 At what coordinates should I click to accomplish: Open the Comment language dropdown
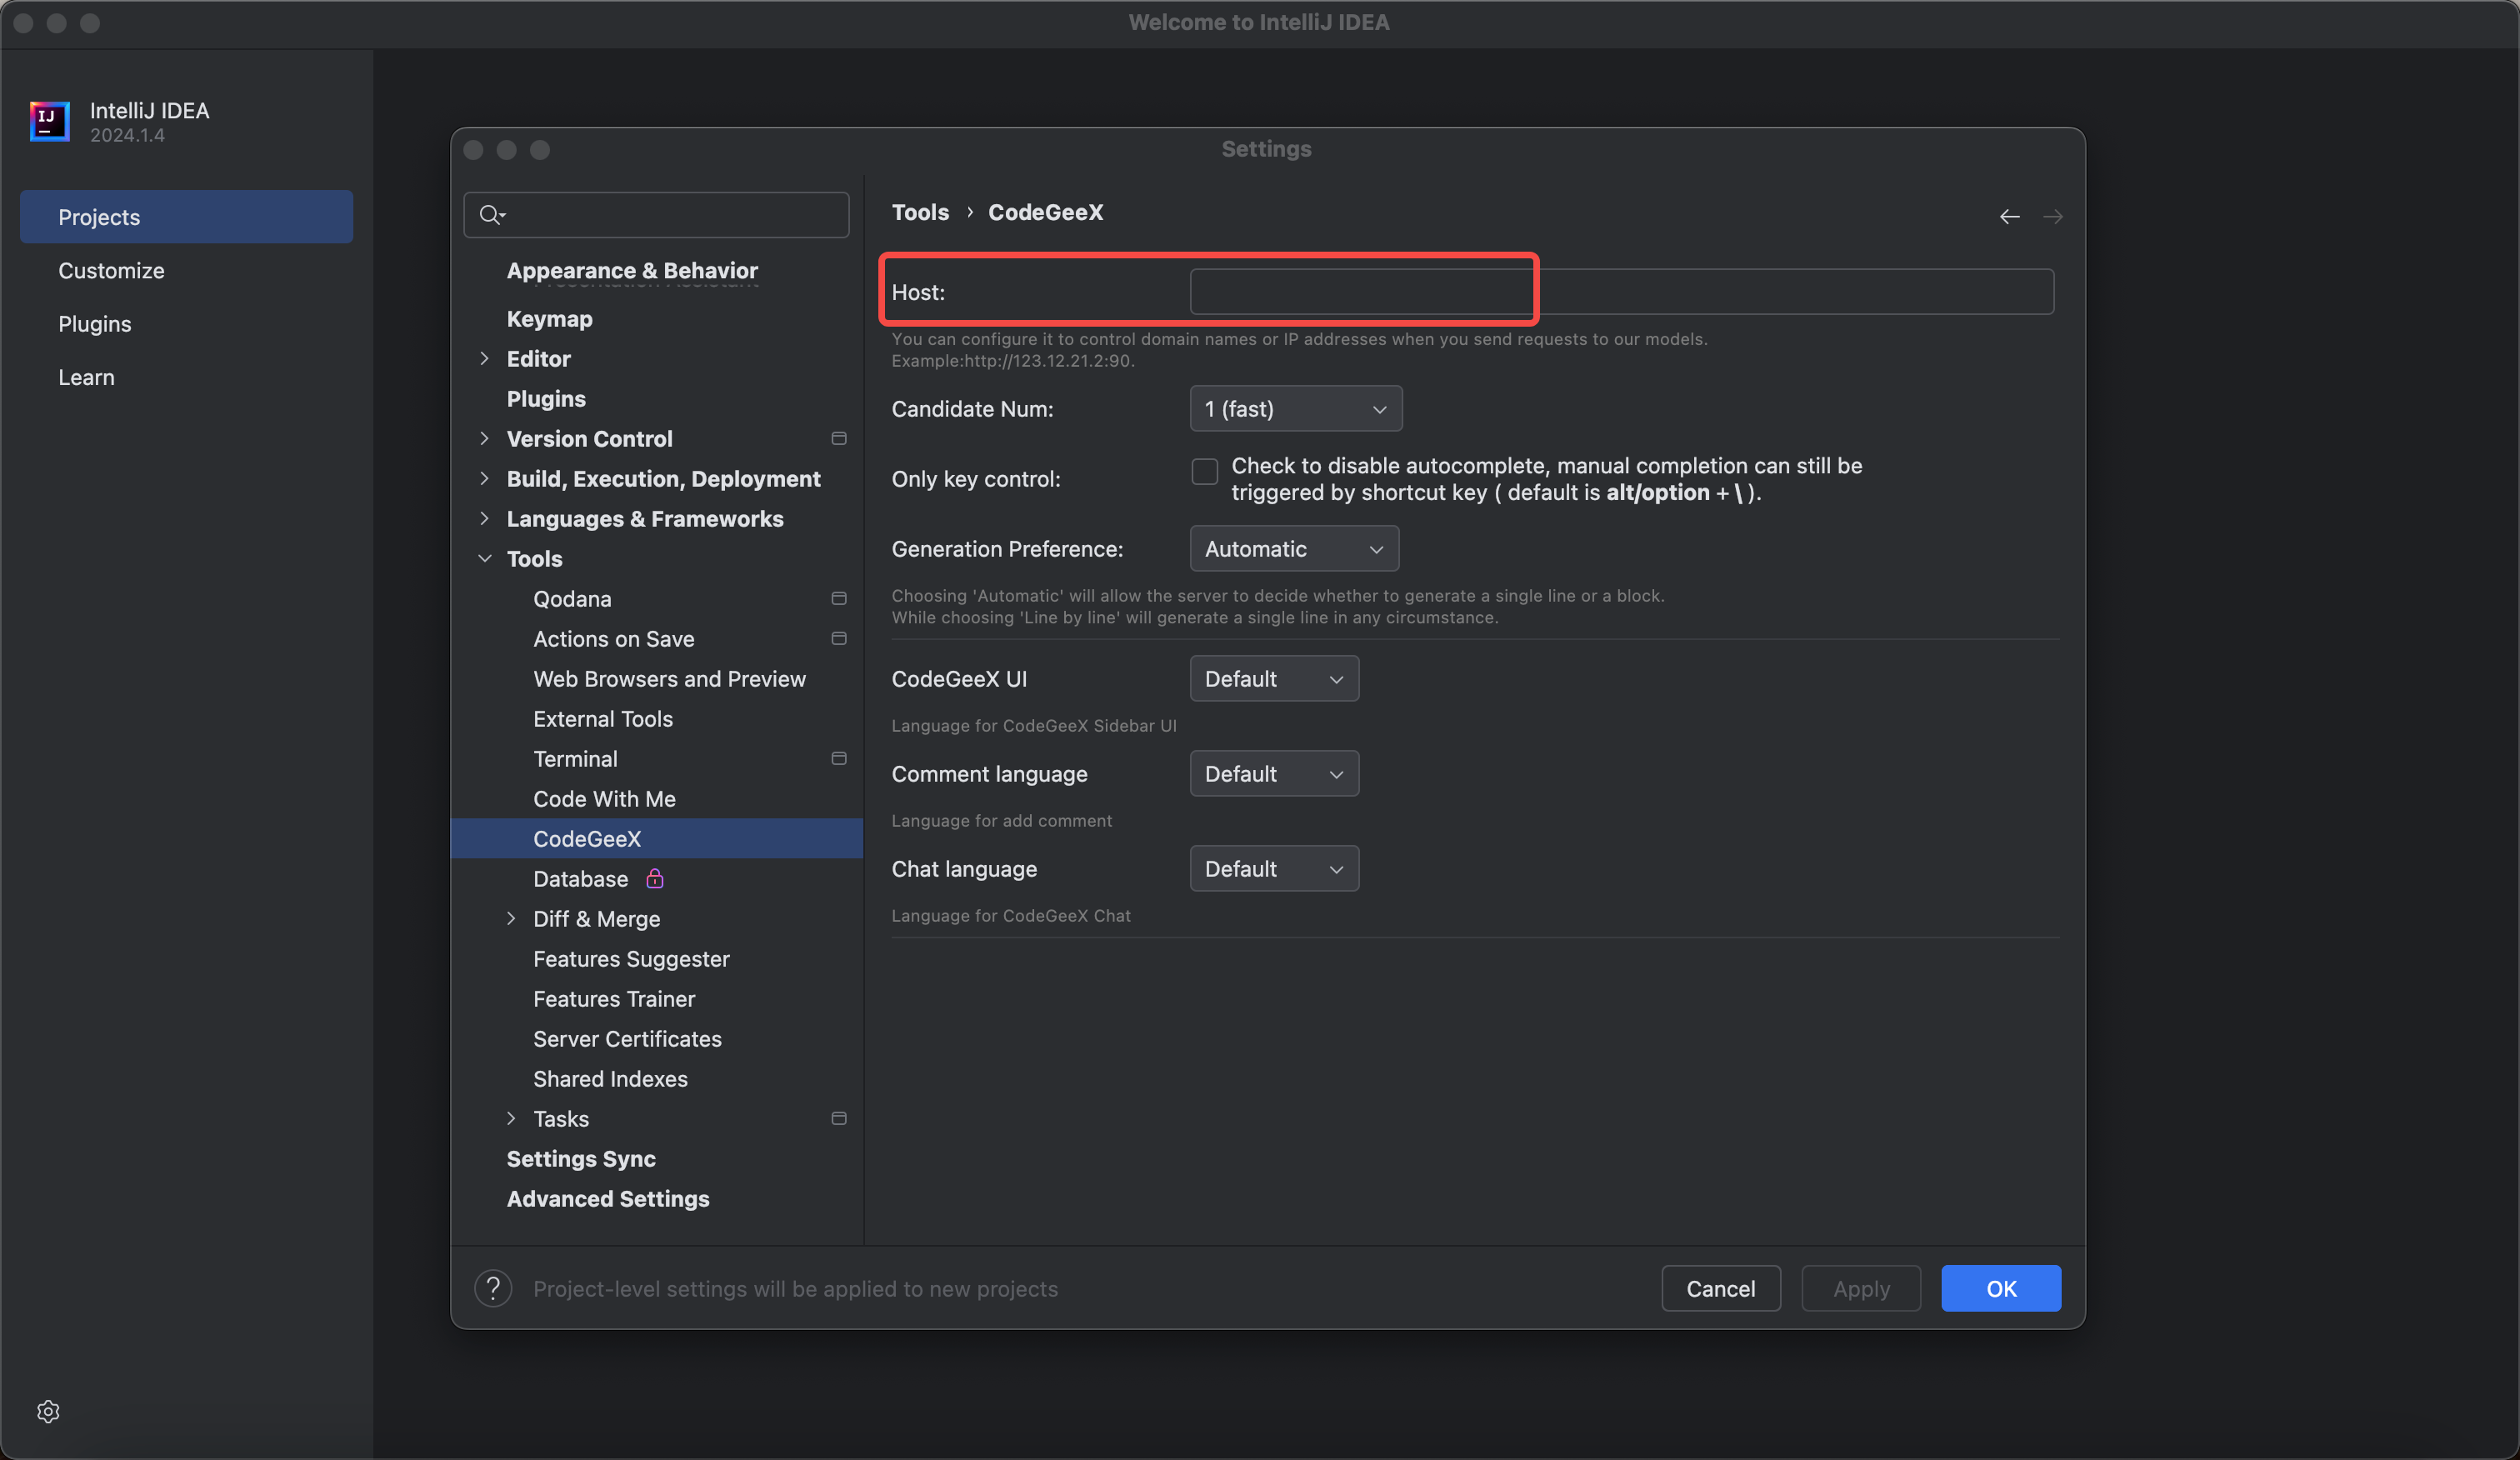(x=1274, y=774)
